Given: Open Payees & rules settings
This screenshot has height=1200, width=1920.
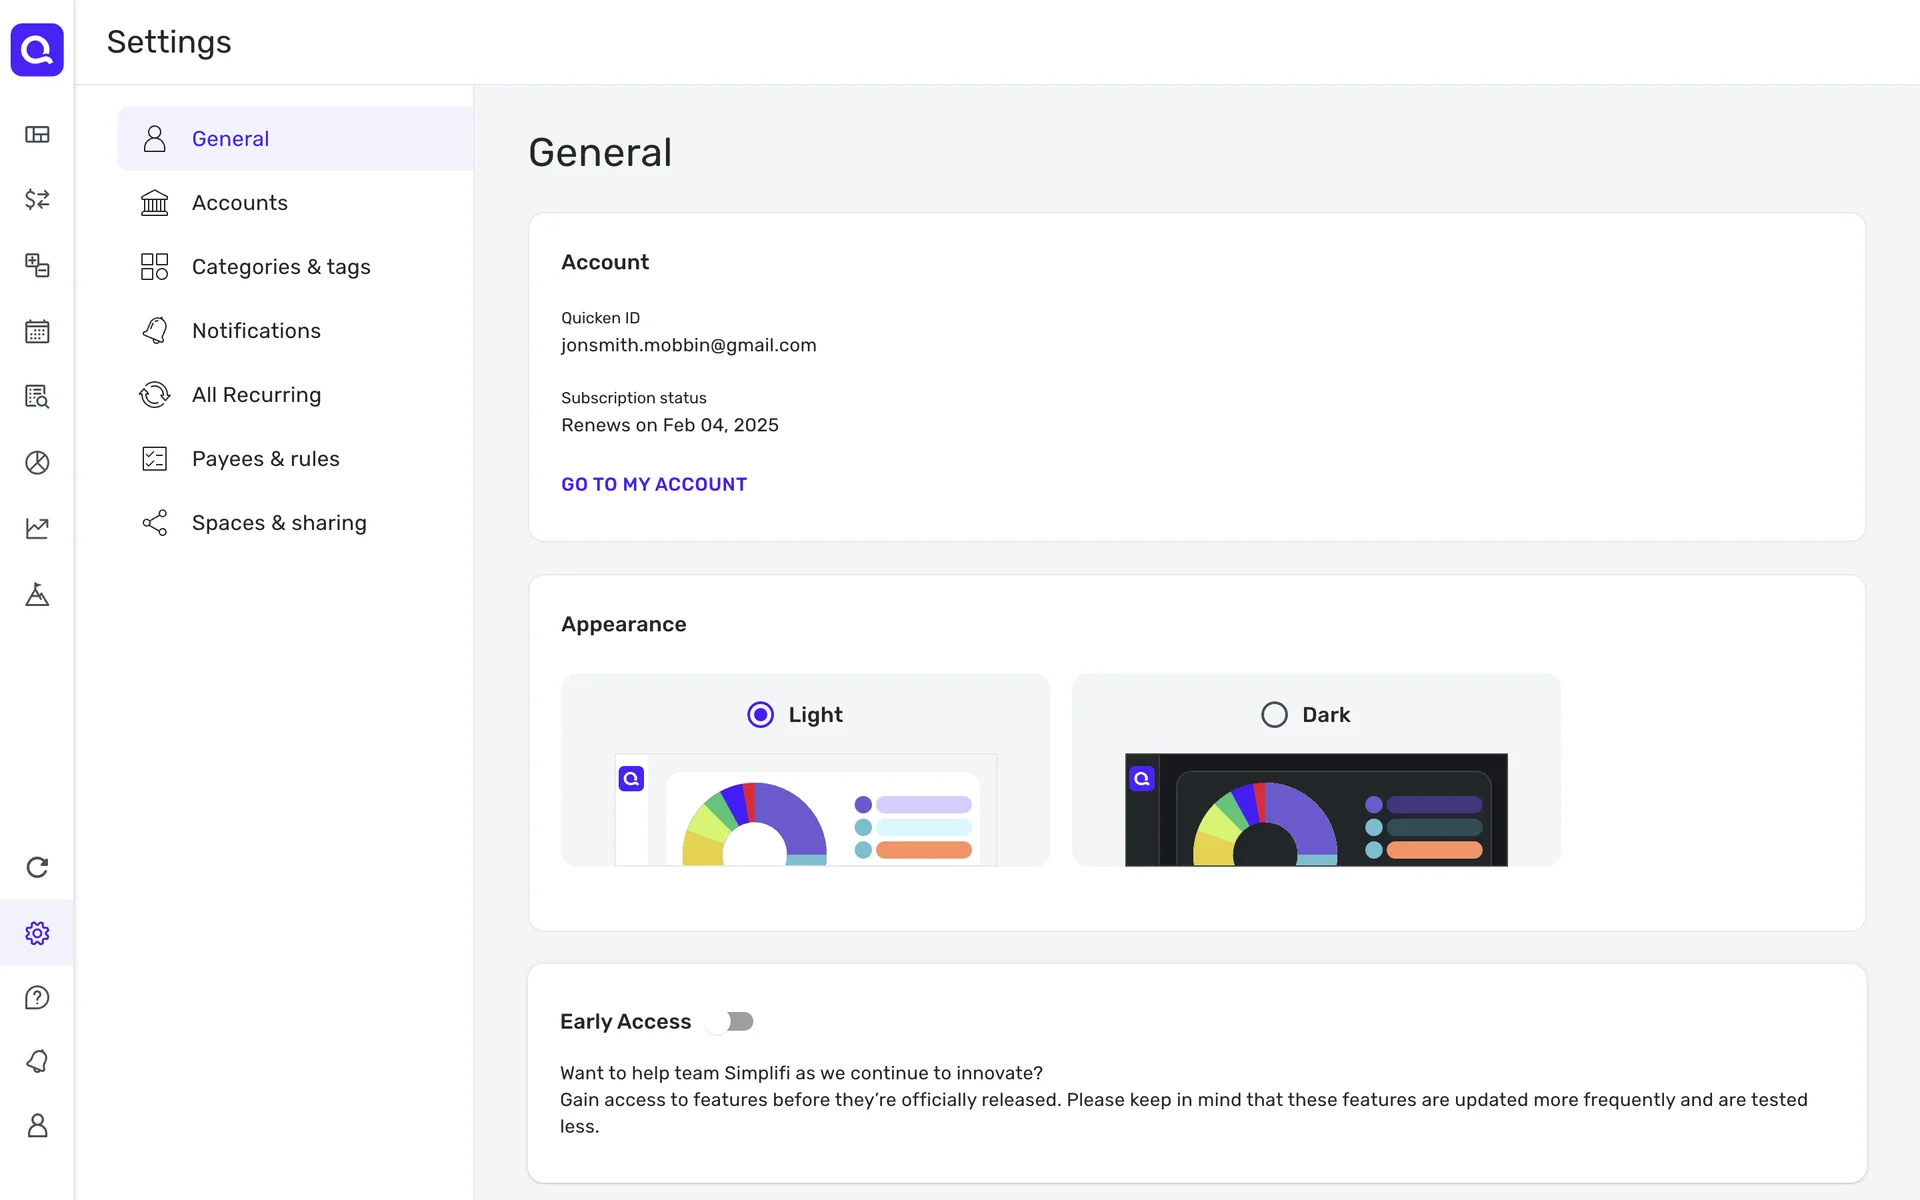Looking at the screenshot, I should (x=266, y=459).
